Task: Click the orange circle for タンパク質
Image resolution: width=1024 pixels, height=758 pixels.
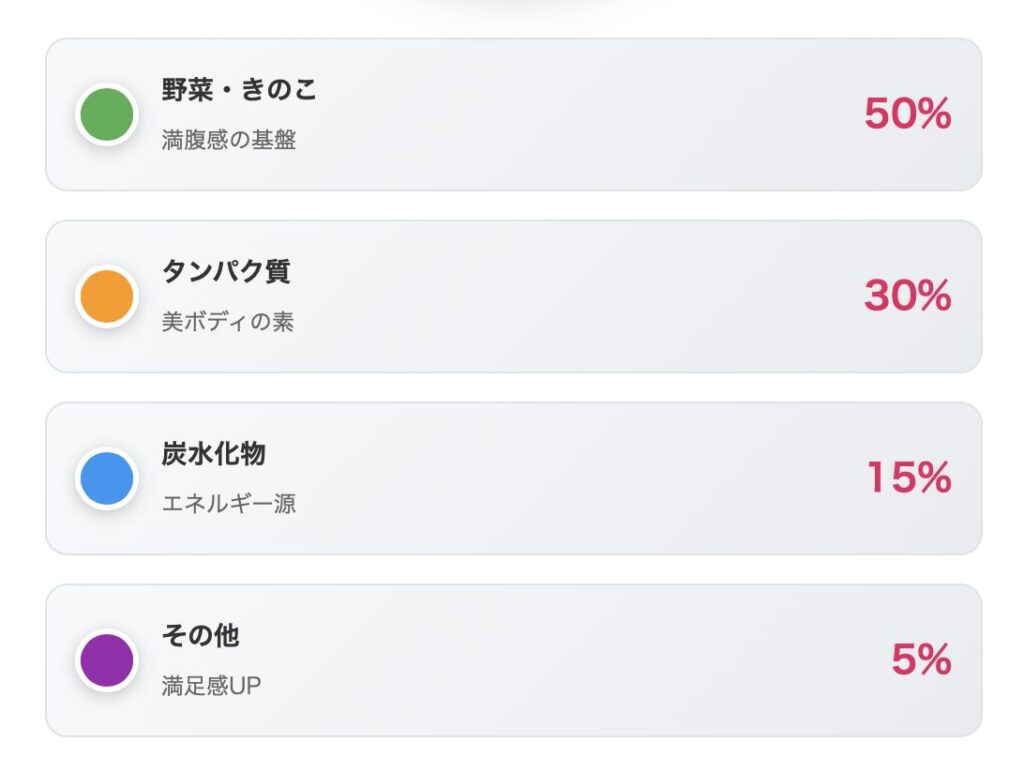Action: coord(106,296)
